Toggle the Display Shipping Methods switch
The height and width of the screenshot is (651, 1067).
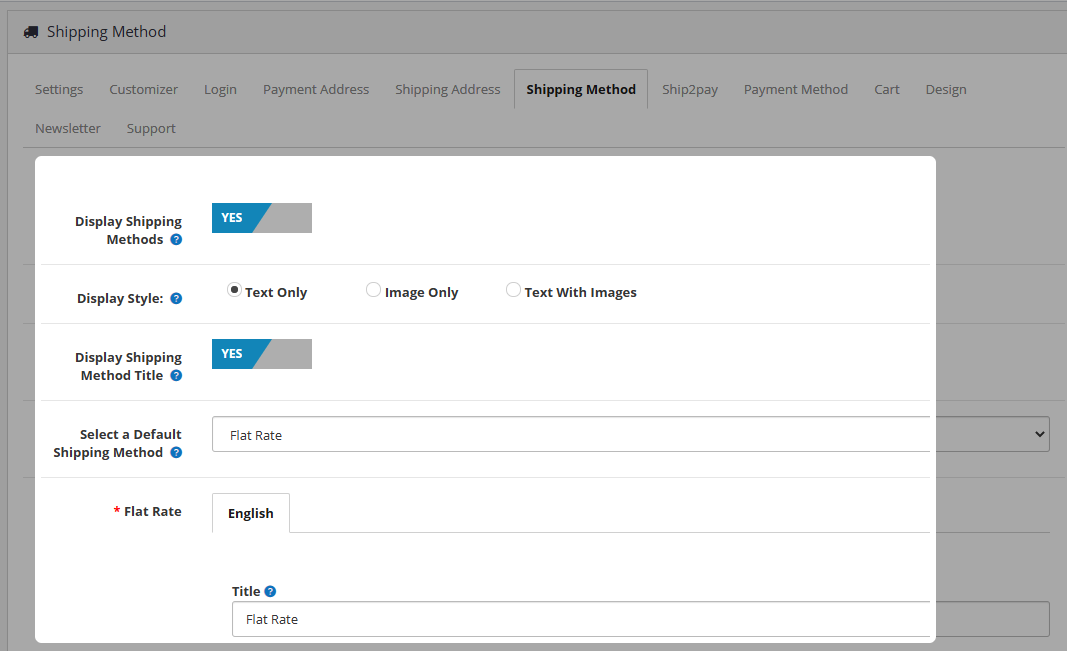pyautogui.click(x=262, y=218)
